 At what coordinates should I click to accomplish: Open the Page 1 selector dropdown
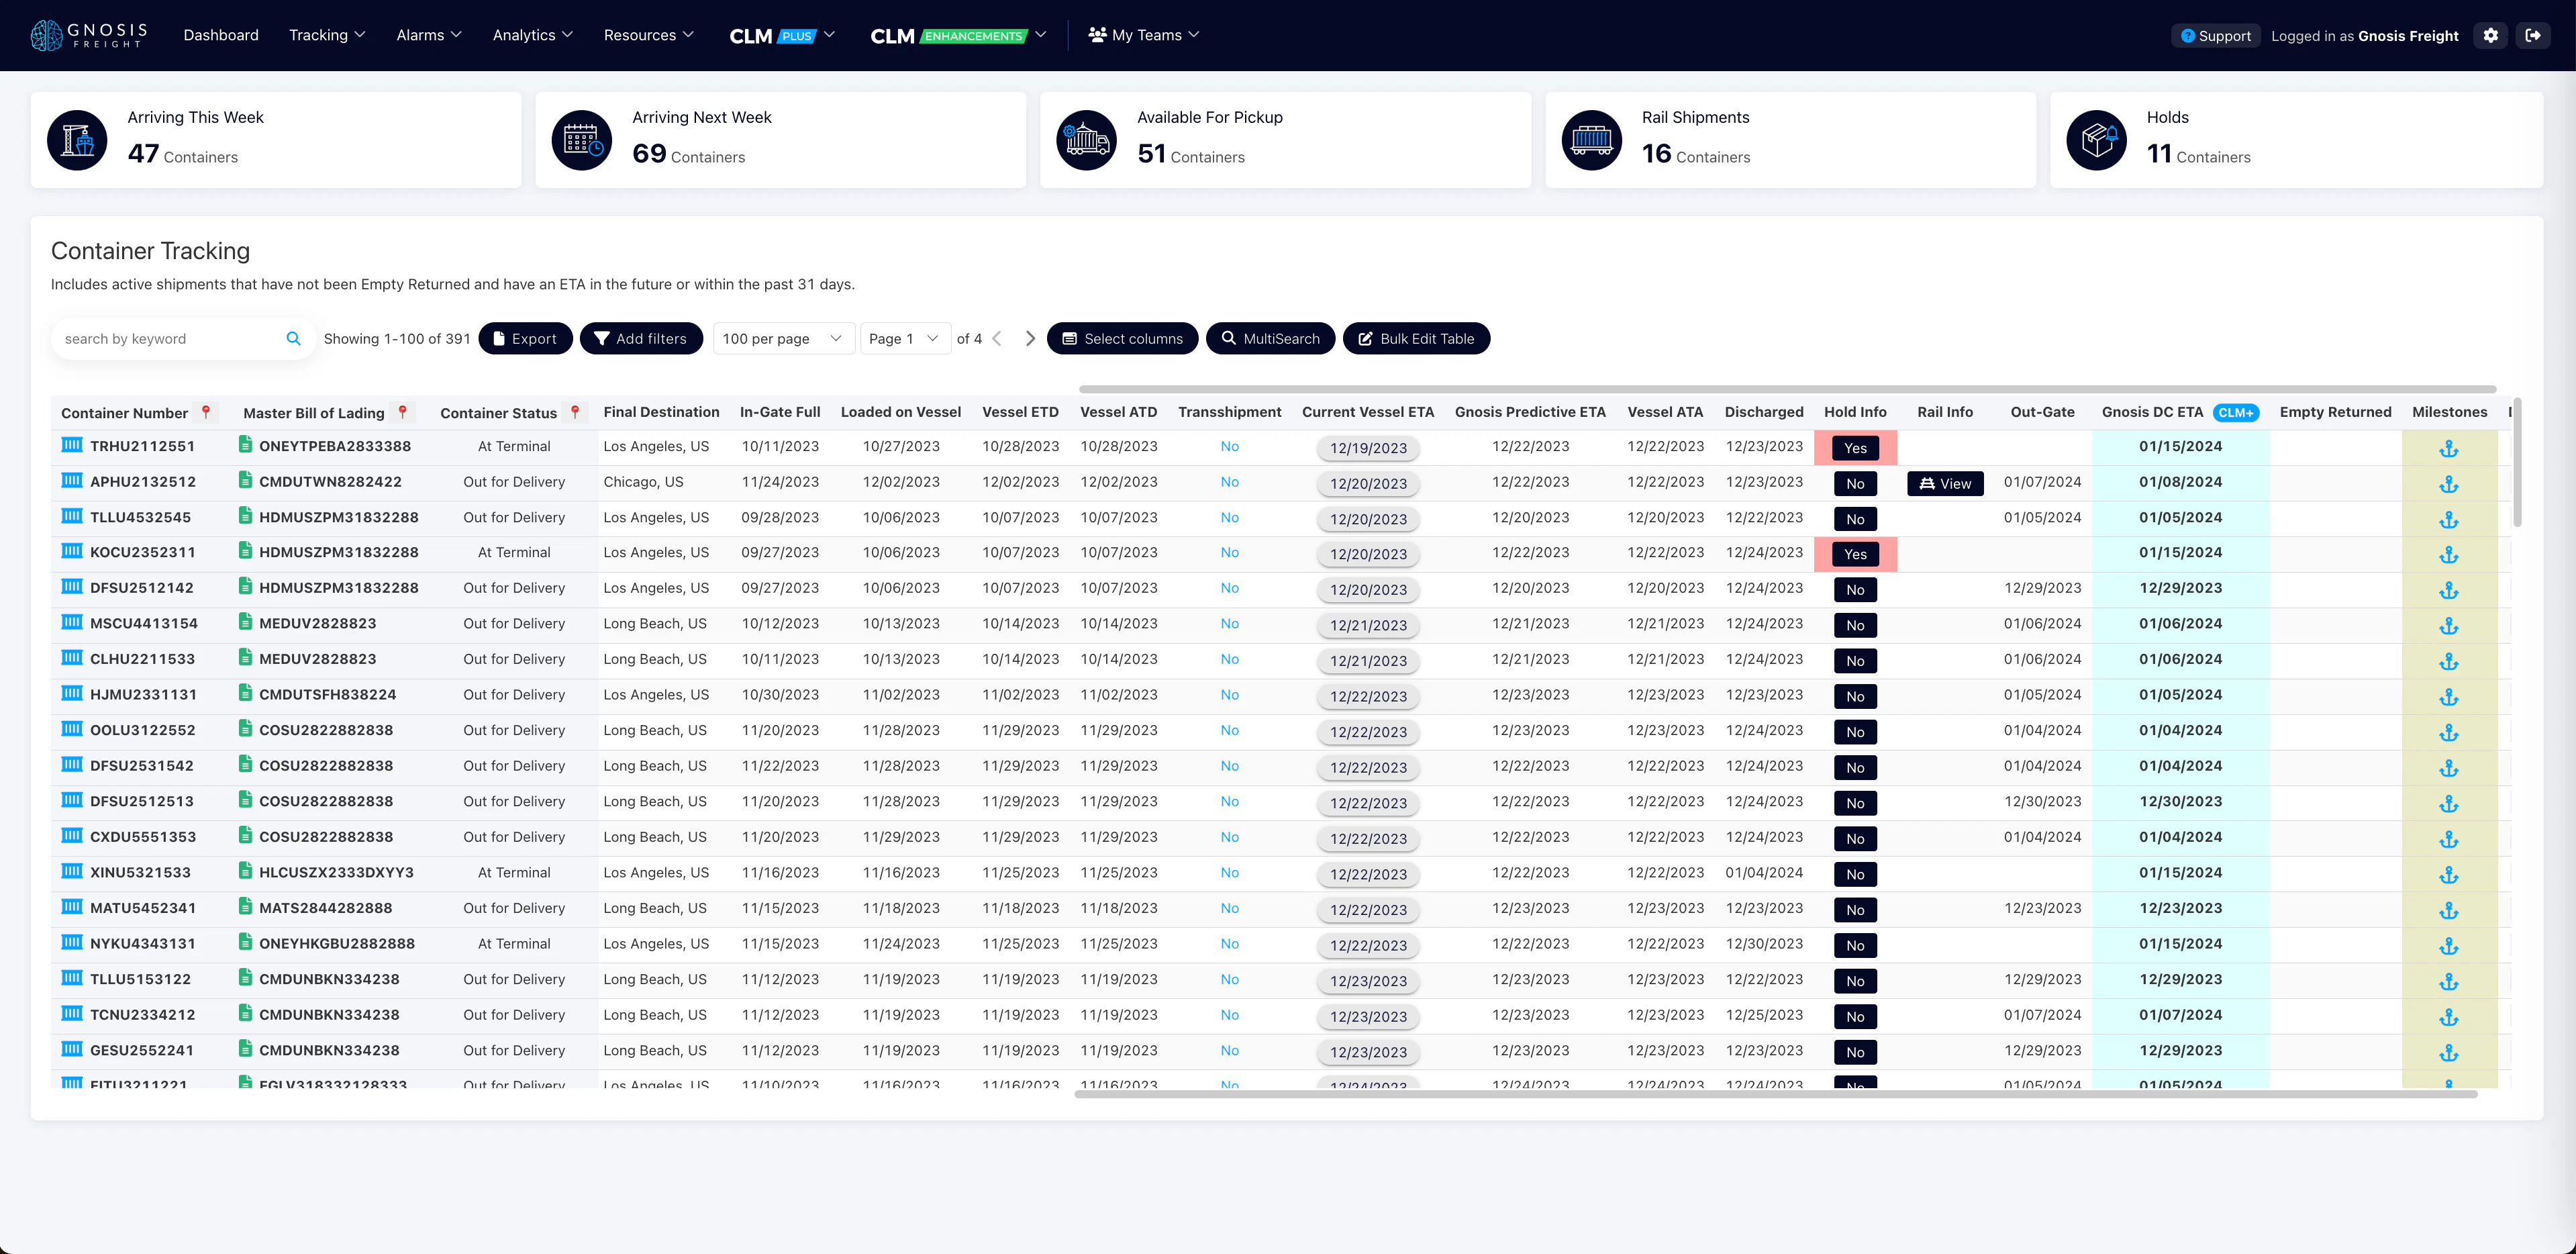point(904,338)
